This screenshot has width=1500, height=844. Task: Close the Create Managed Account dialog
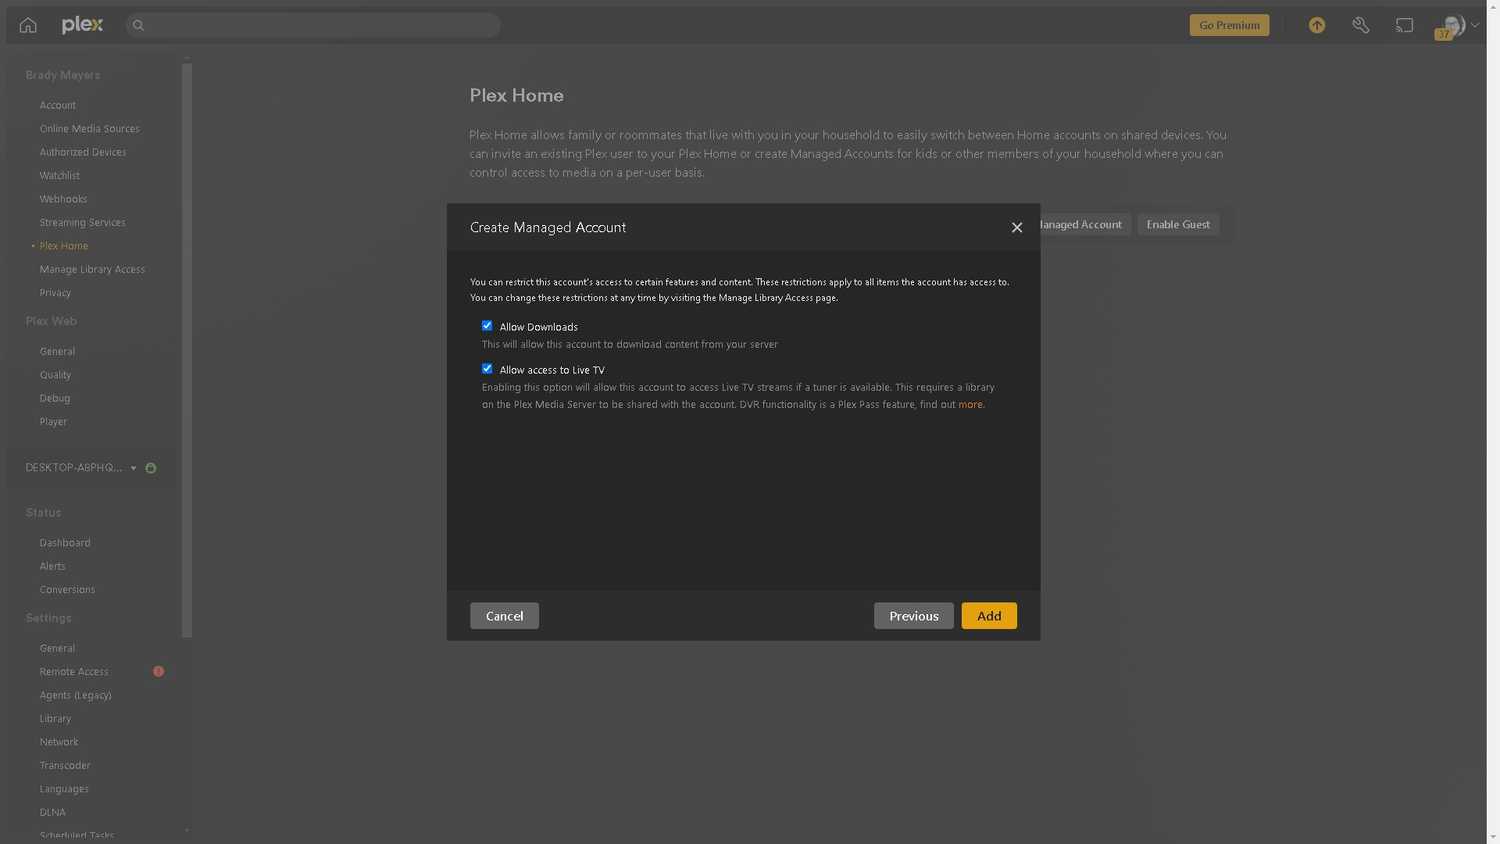1017,227
